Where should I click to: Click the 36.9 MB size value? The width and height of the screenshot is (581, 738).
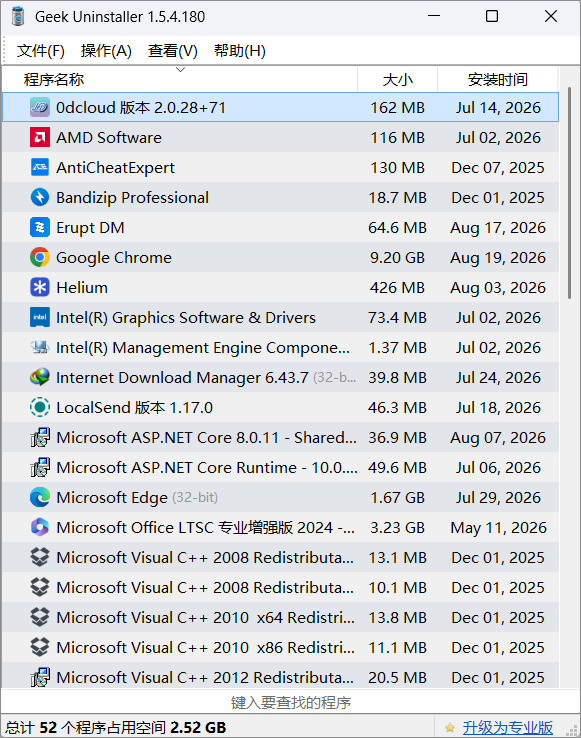pyautogui.click(x=397, y=438)
